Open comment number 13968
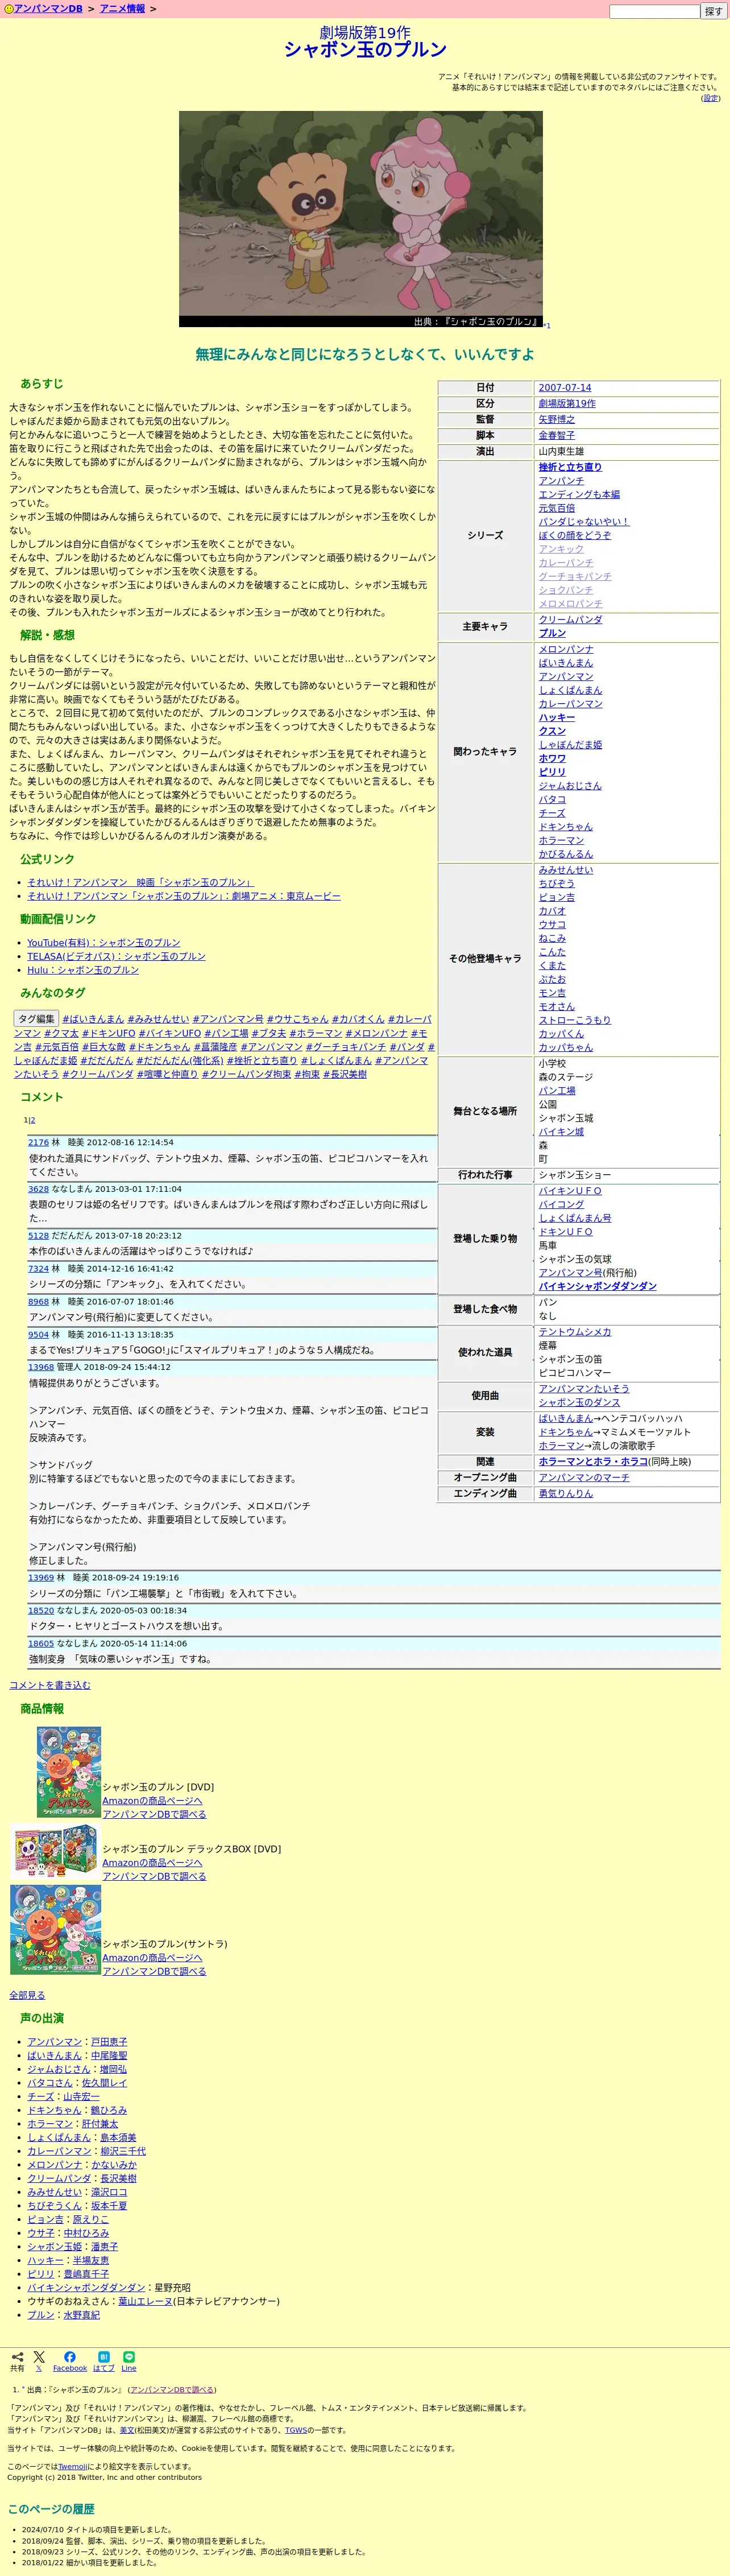Screen dimensions: 730x2576 [41, 1367]
